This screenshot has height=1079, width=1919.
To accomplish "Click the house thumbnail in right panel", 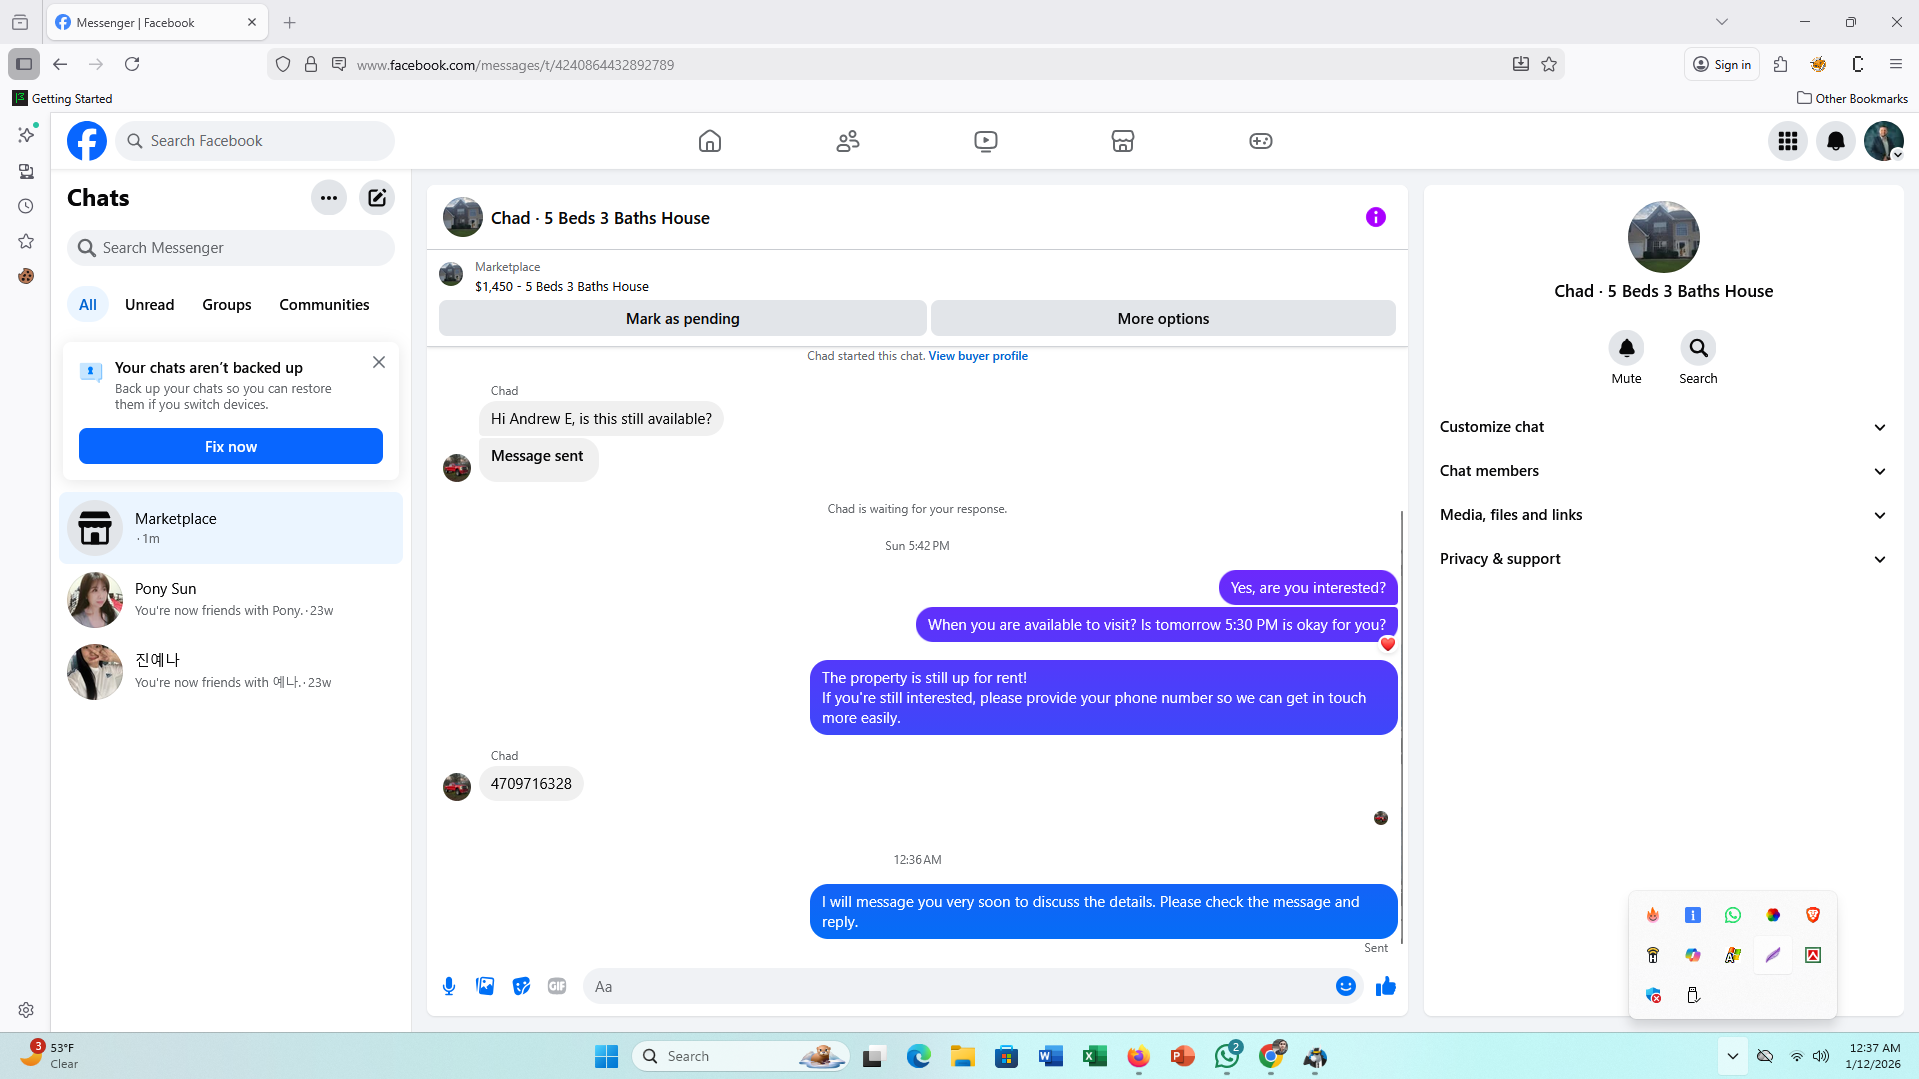I will click(1663, 237).
